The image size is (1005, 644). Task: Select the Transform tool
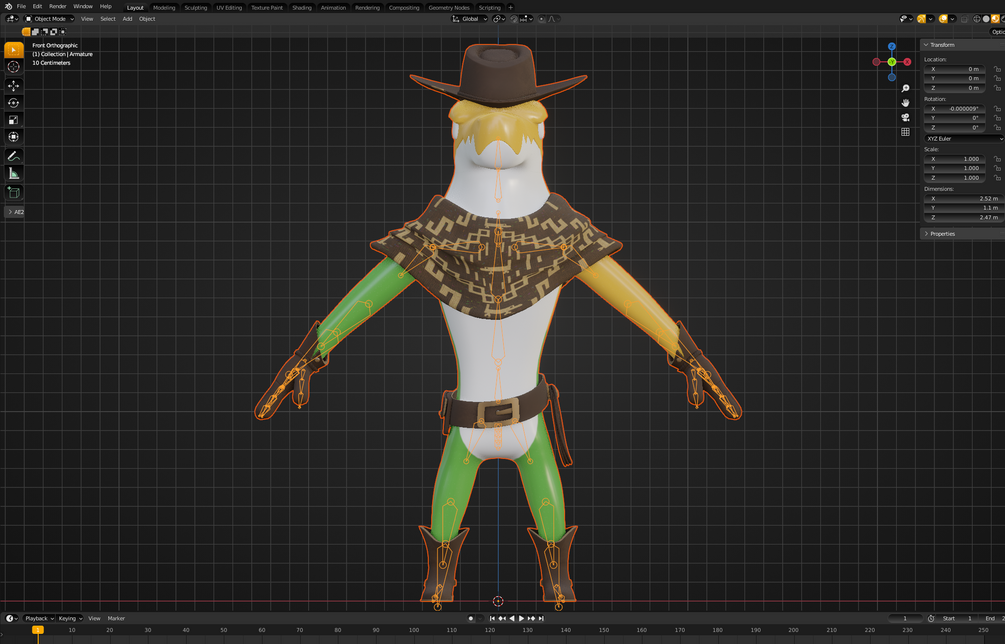13,136
